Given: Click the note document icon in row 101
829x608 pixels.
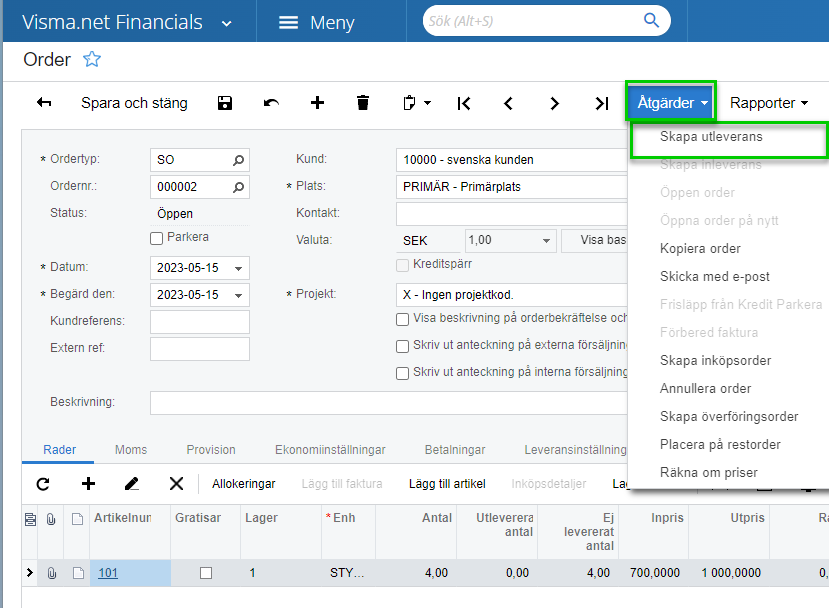Looking at the screenshot, I should pyautogui.click(x=78, y=573).
